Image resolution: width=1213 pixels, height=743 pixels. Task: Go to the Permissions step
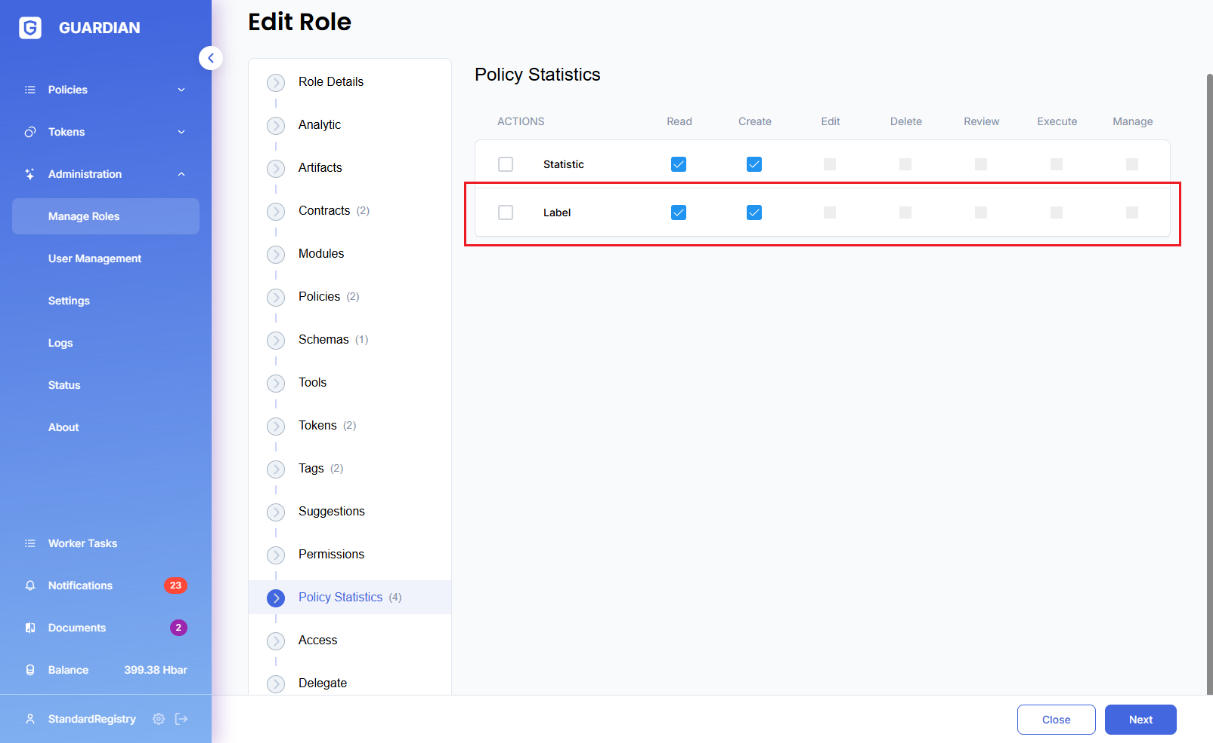(x=331, y=554)
